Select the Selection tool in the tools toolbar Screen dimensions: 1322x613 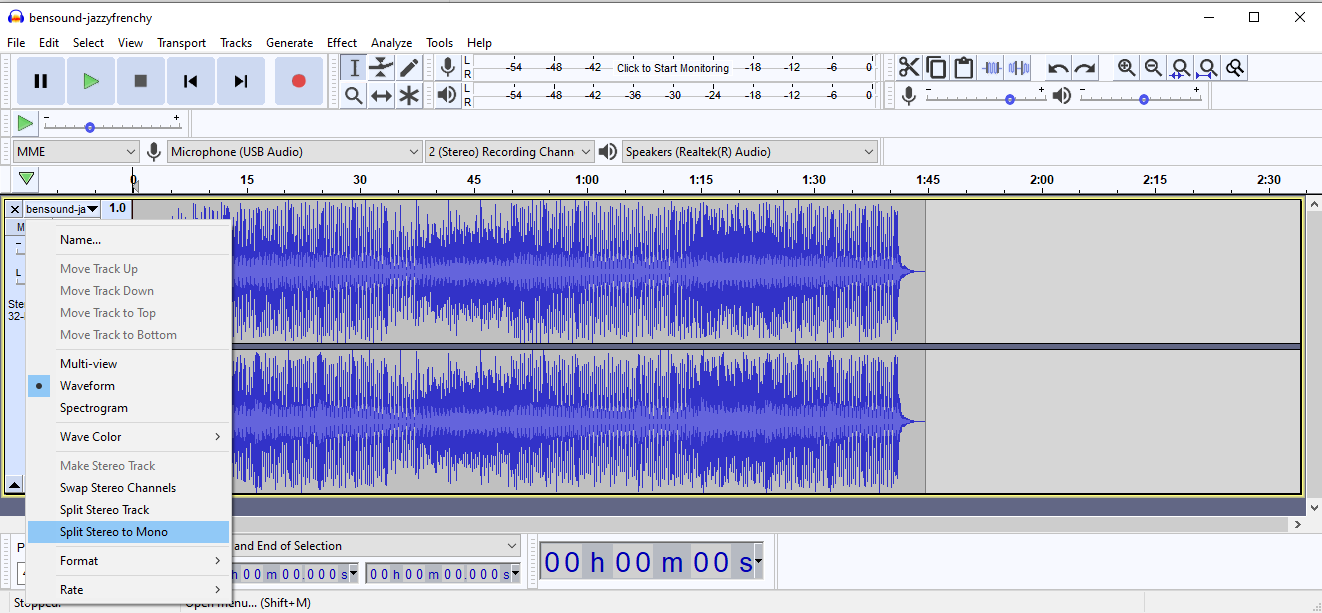[x=353, y=67]
